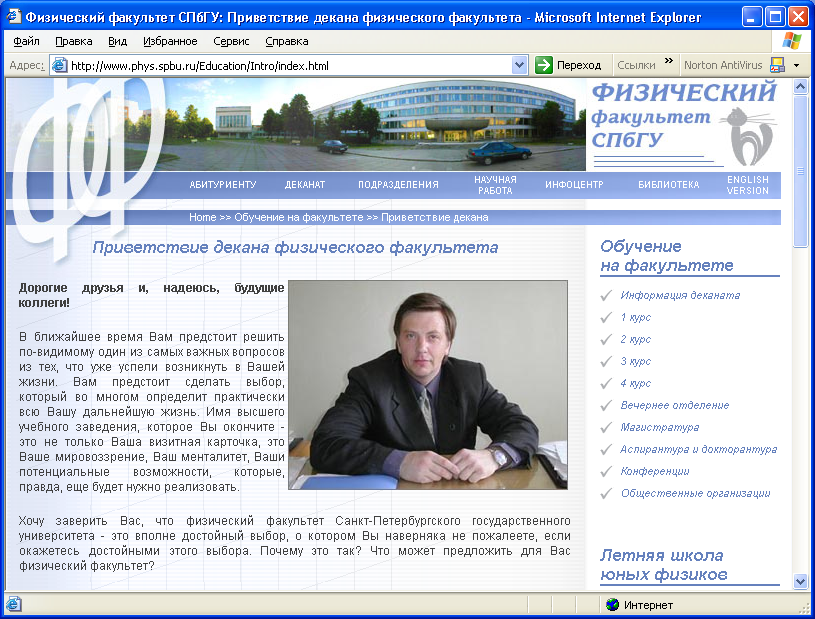Viewport: 815px width, 619px height.
Task: Open the Общественные организации link
Action: [x=695, y=493]
